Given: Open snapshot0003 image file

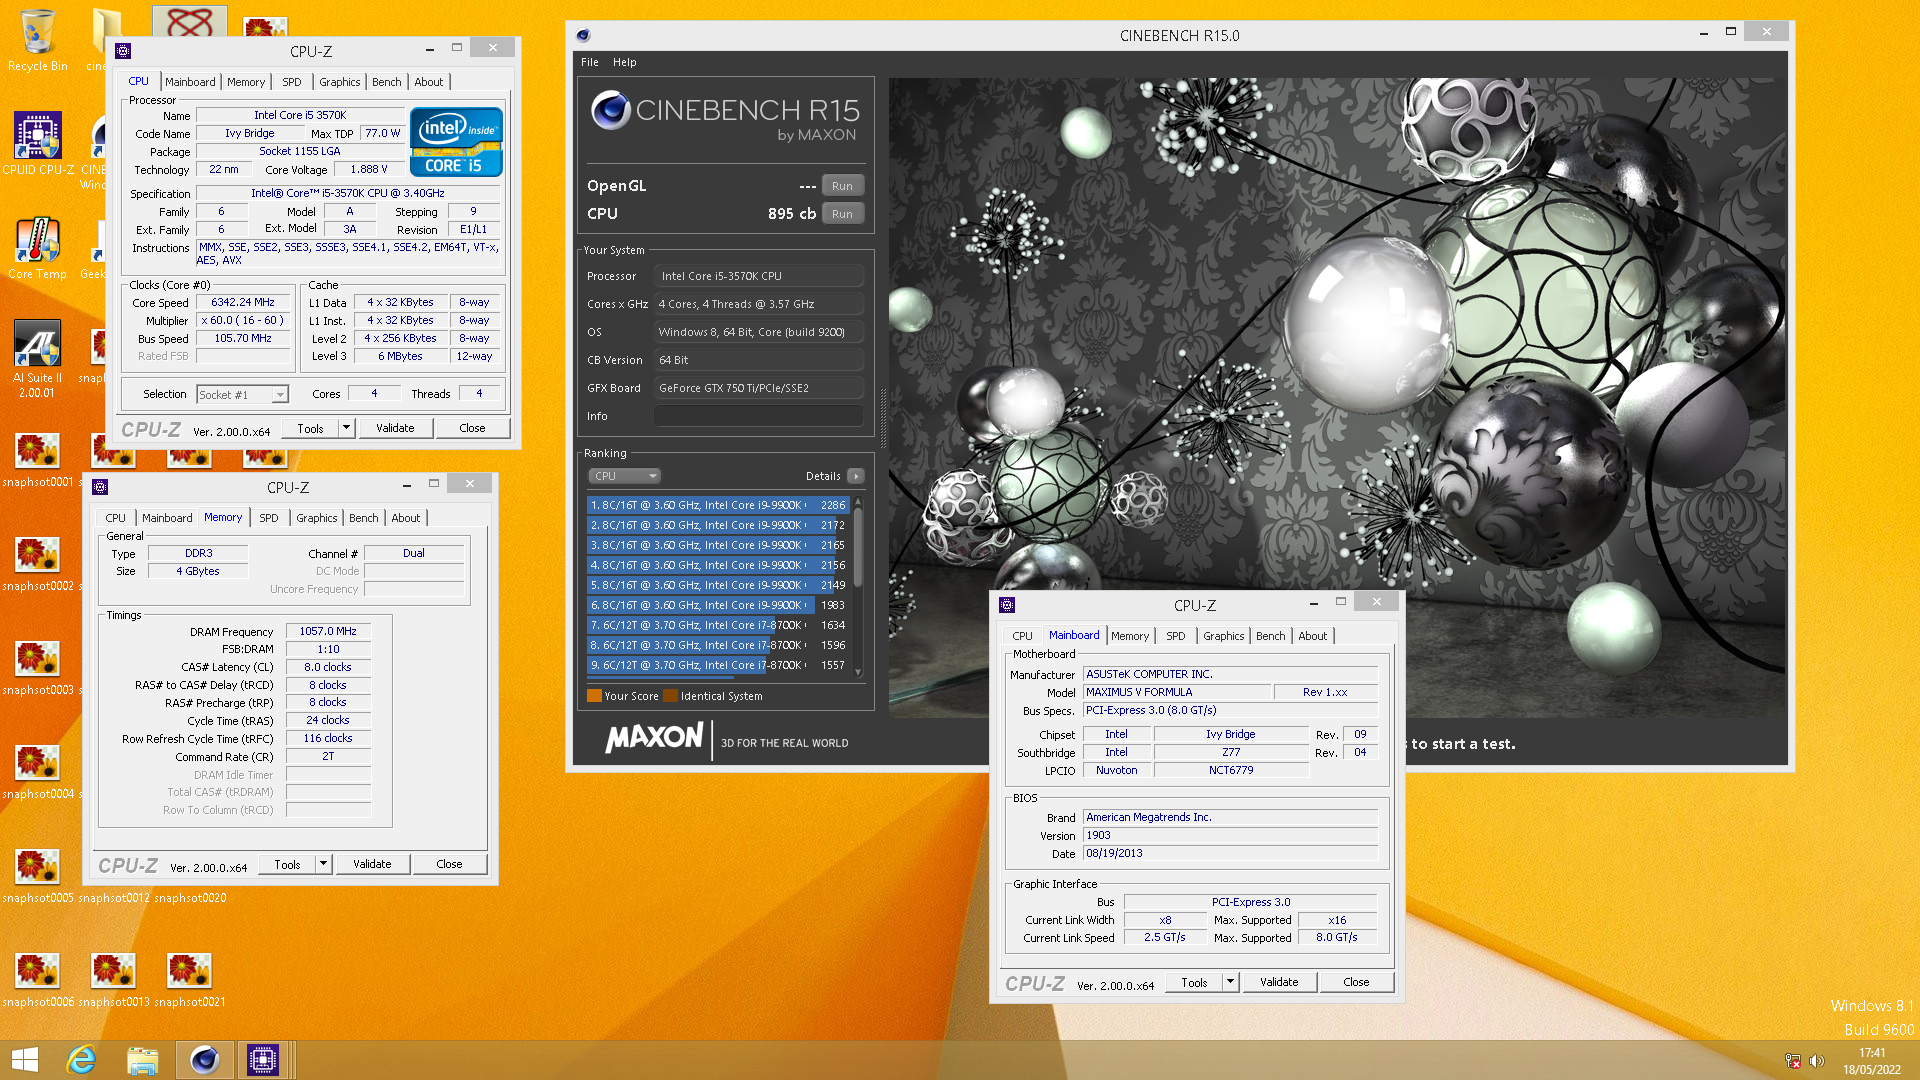Looking at the screenshot, I should (38, 668).
